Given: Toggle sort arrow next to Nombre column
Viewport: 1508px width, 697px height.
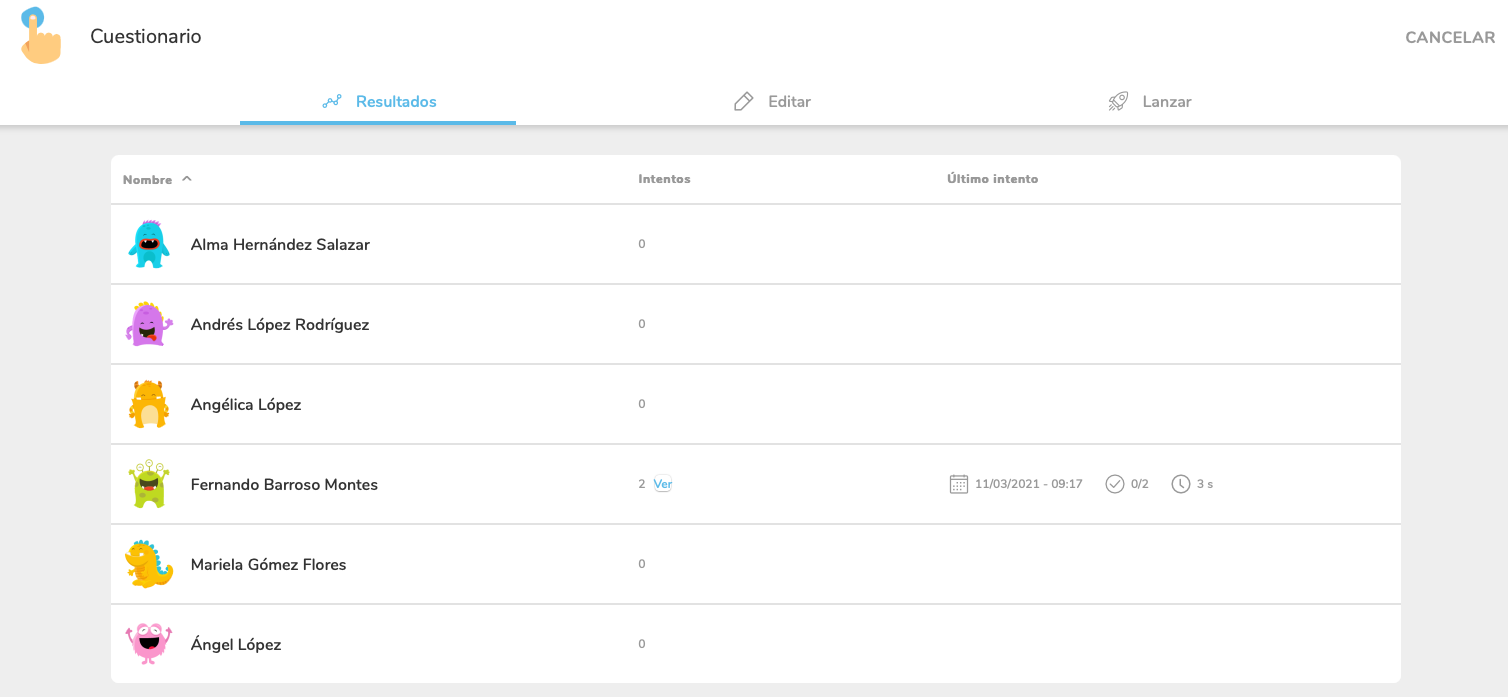Looking at the screenshot, I should tap(187, 179).
